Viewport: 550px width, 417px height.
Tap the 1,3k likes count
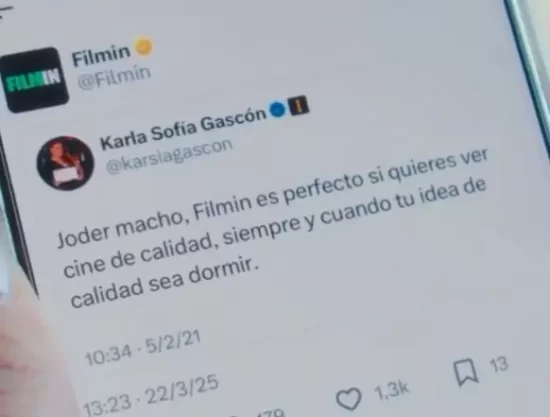point(392,390)
